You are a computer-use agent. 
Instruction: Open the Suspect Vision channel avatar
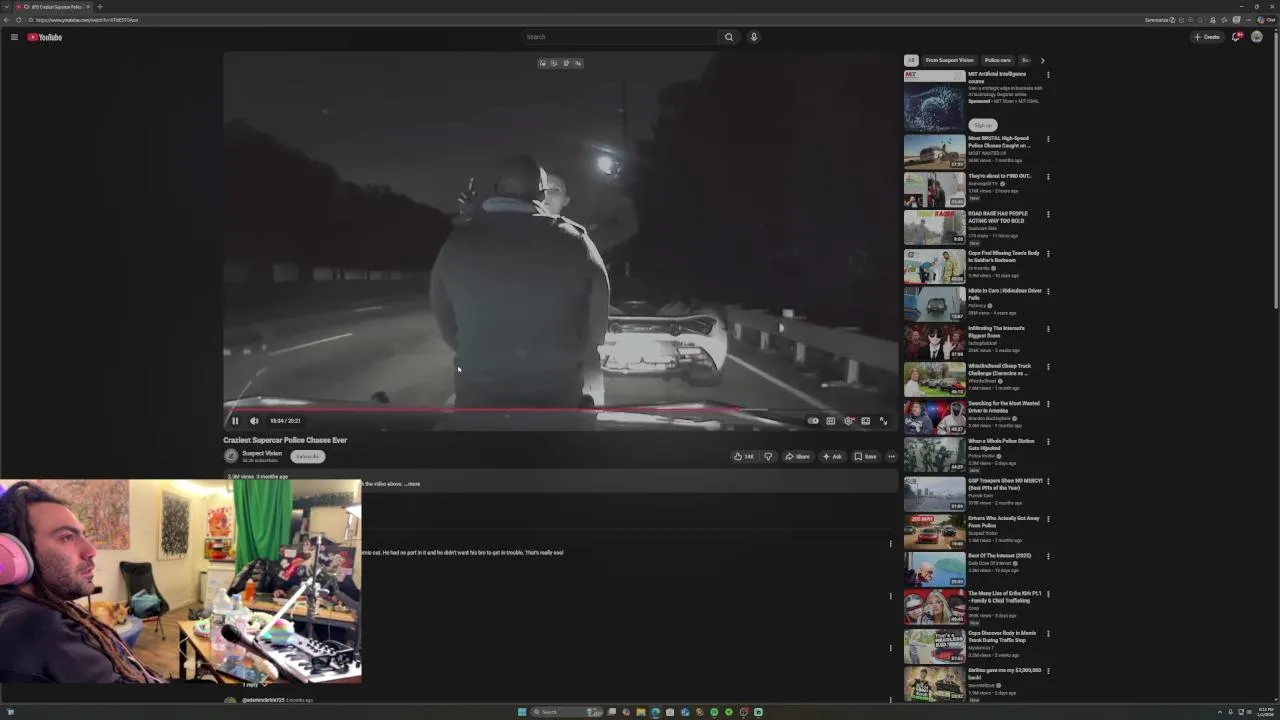[x=231, y=456]
